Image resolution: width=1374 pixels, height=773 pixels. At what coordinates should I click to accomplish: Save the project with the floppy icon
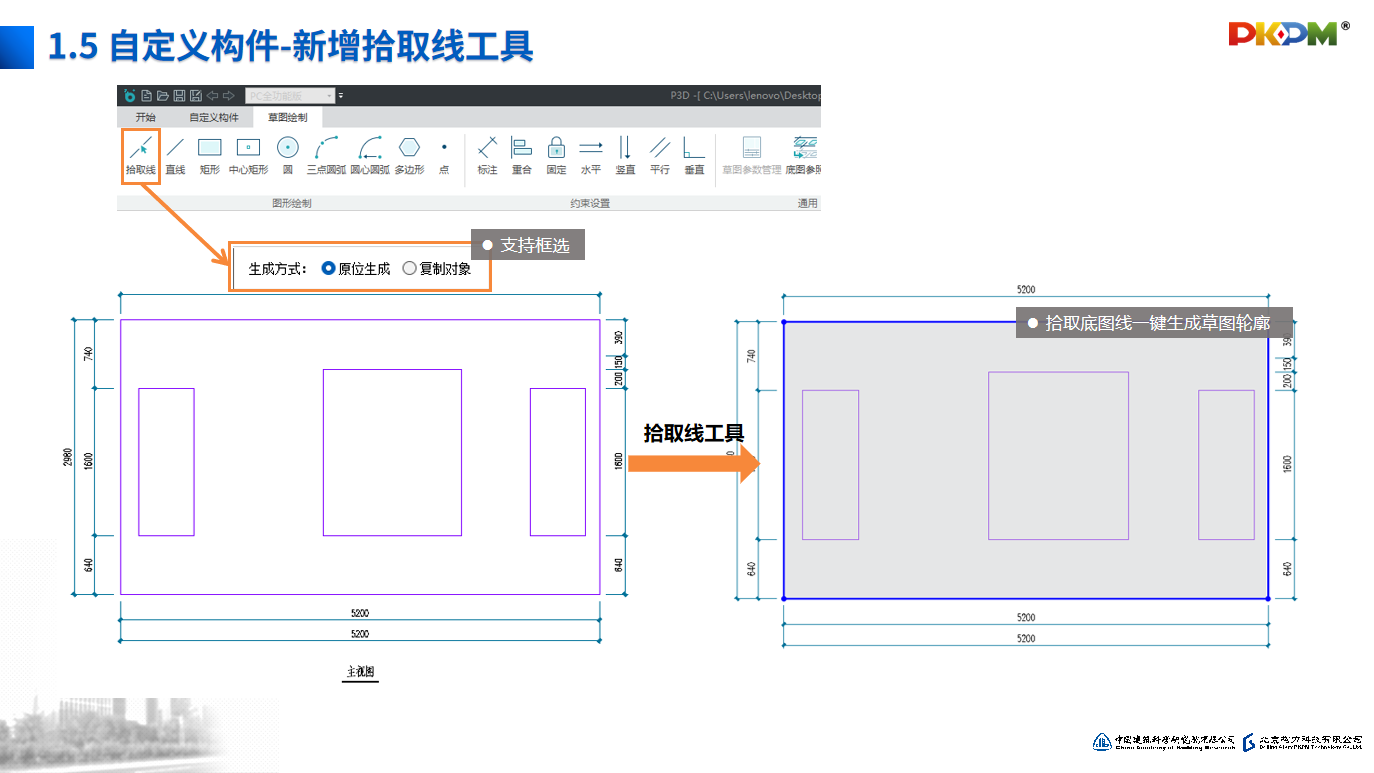(x=179, y=96)
